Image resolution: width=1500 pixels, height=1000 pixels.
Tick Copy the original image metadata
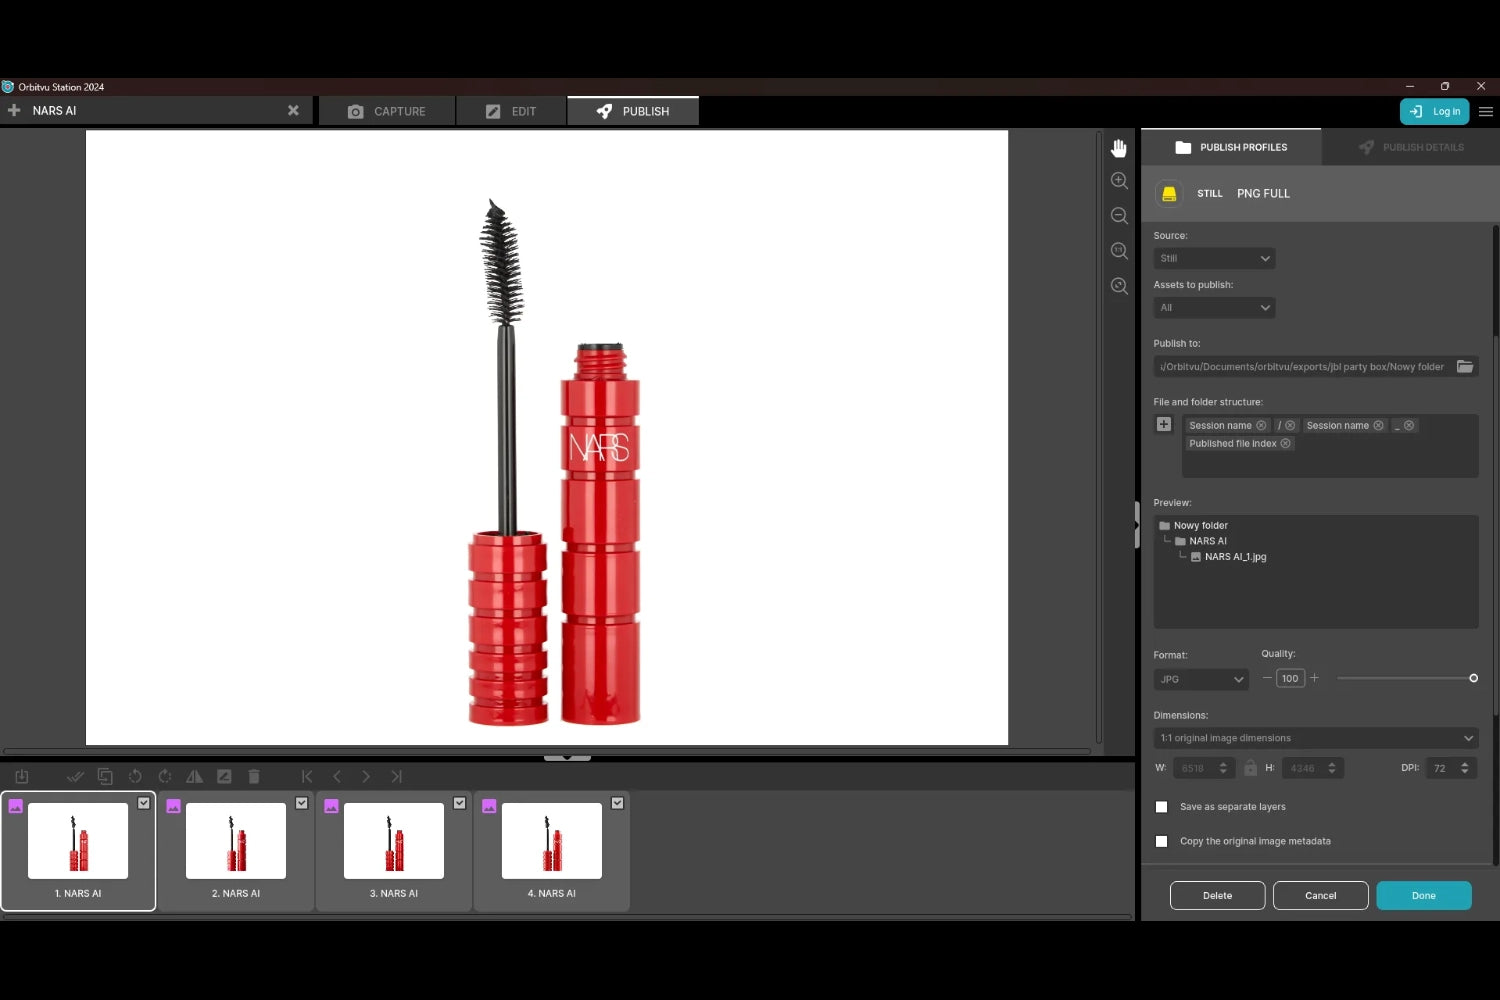(x=1162, y=842)
